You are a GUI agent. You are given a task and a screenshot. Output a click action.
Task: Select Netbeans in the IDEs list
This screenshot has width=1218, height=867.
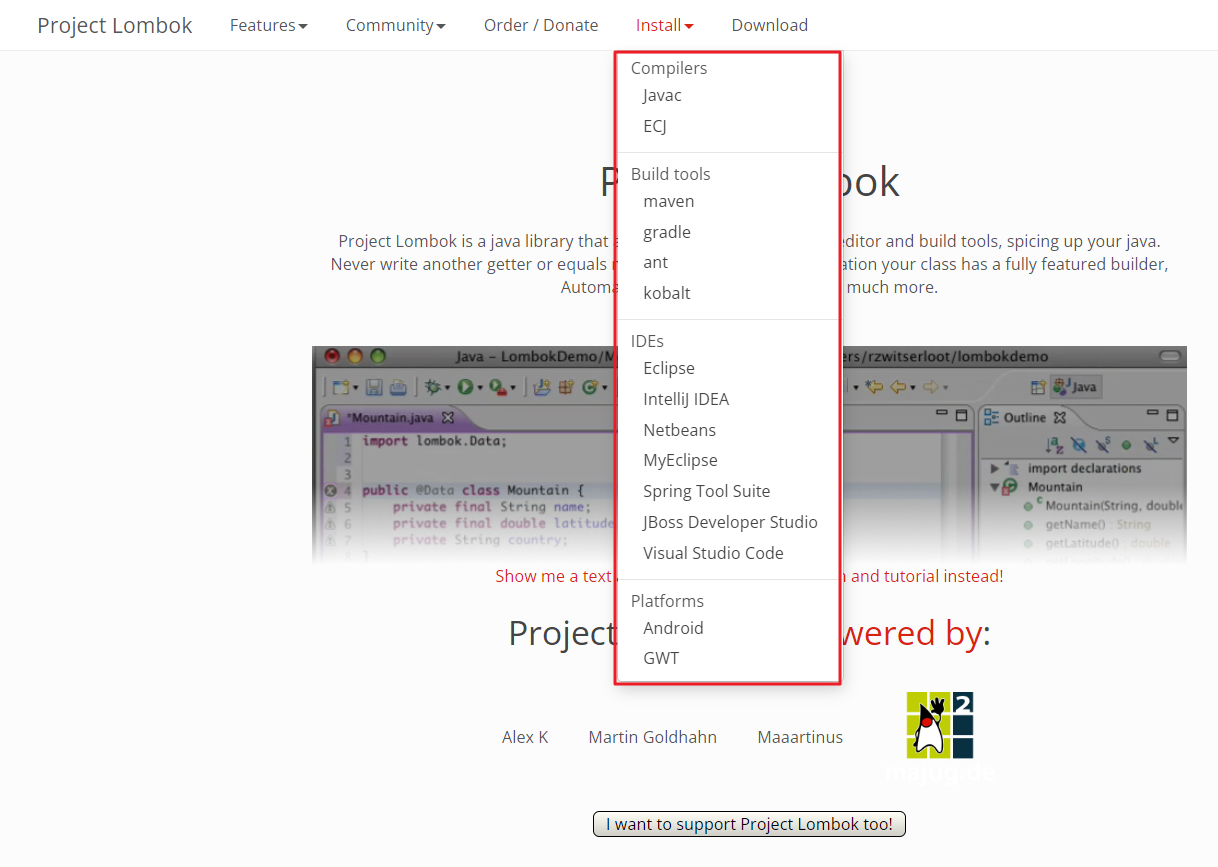pyautogui.click(x=679, y=430)
